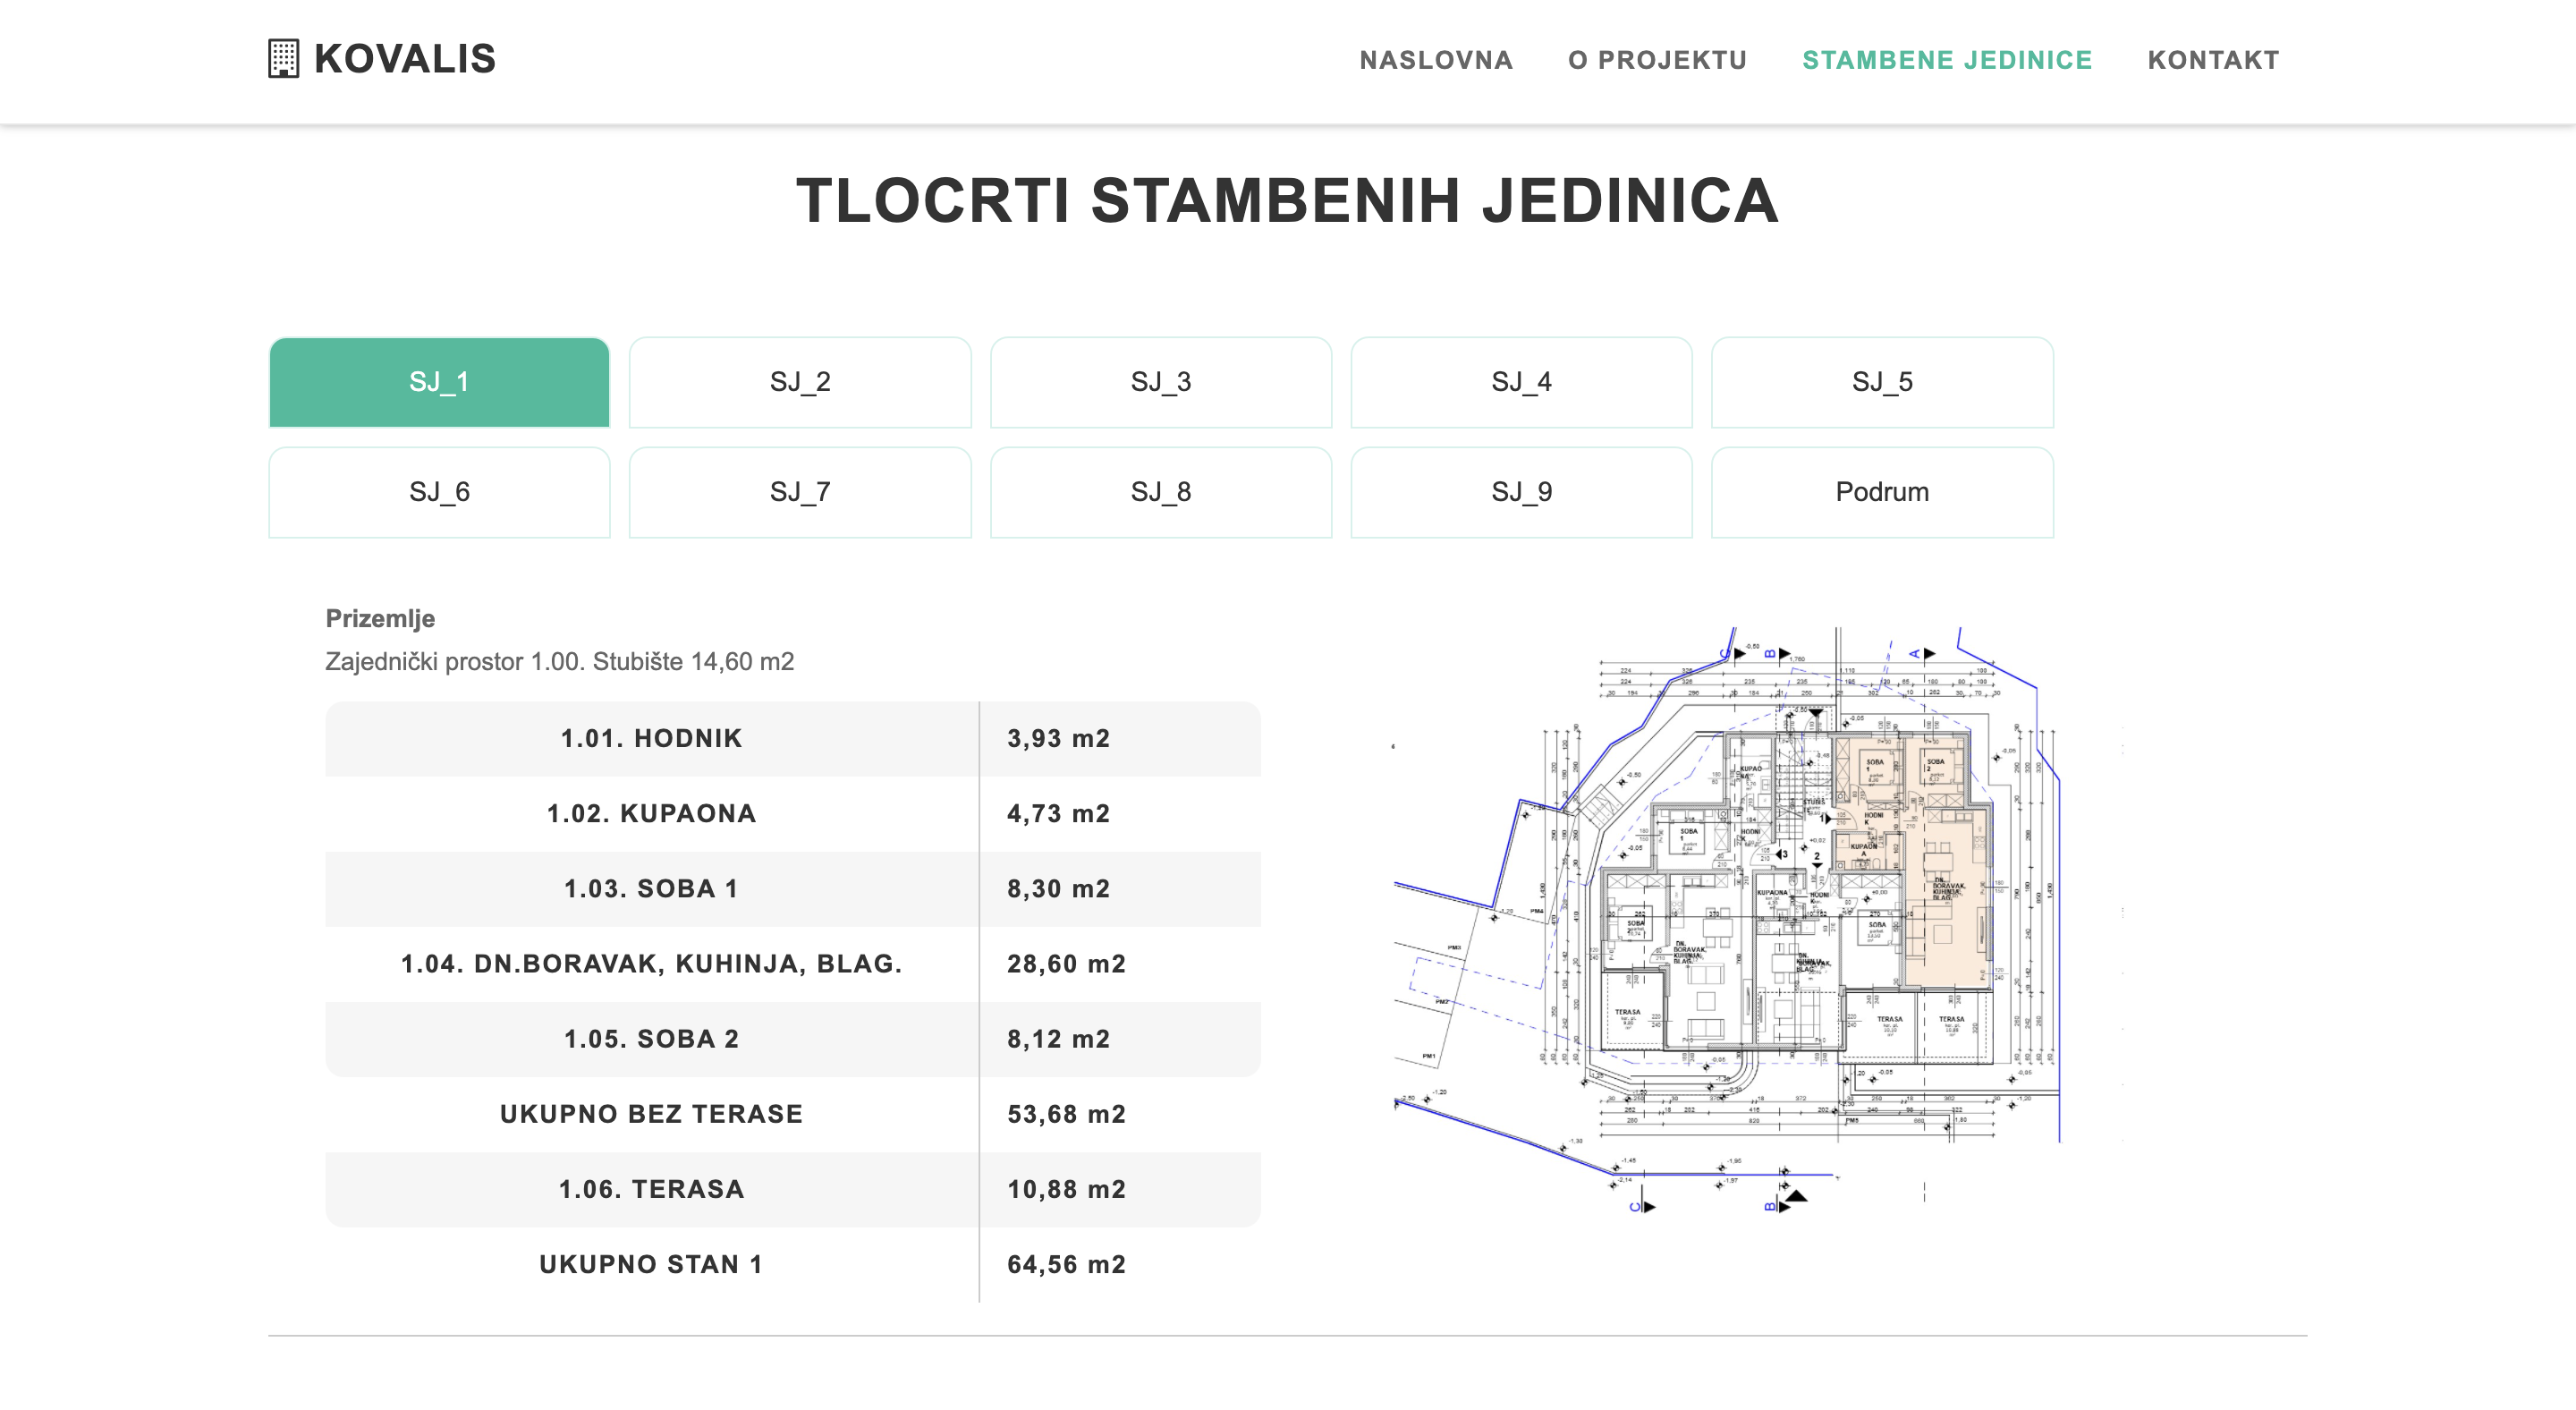The height and width of the screenshot is (1410, 2576).
Task: Switch to the SJ_2 tab
Action: click(x=800, y=382)
